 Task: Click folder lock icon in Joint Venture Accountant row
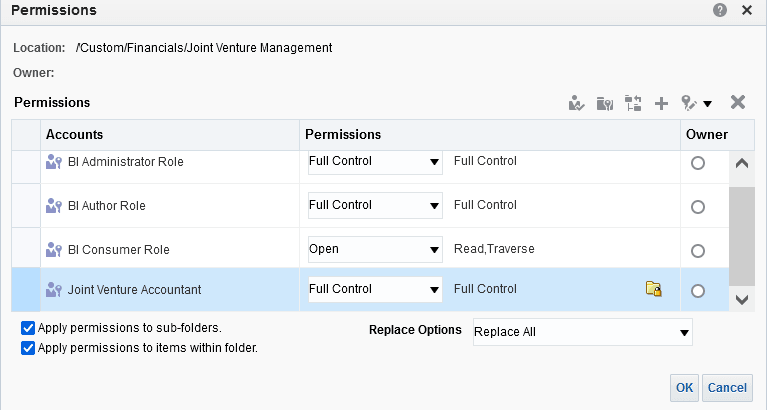coord(653,290)
